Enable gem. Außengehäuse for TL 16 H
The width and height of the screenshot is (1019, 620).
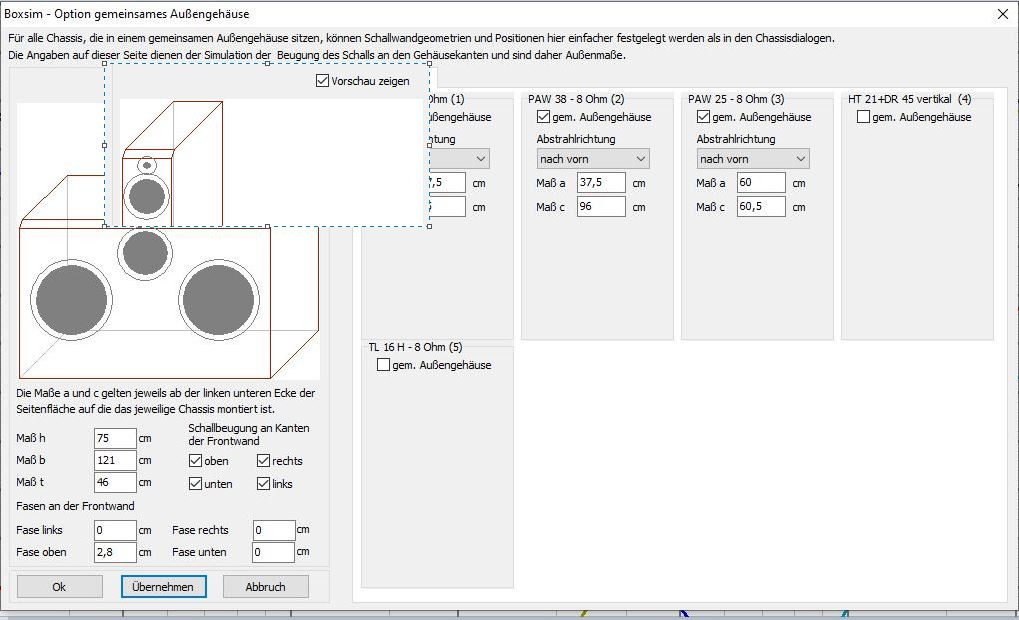pos(383,365)
